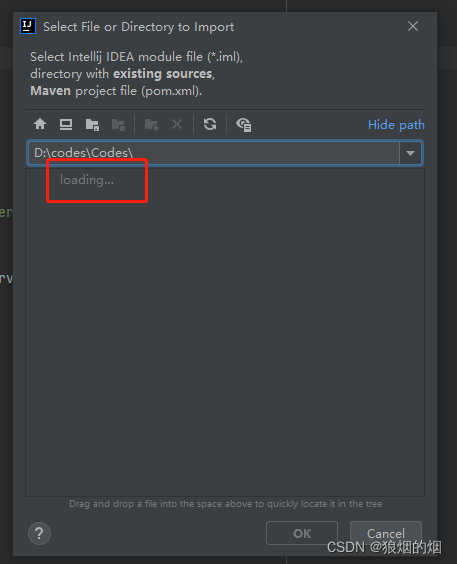Open the path history dropdown arrow
The image size is (457, 564).
tap(410, 153)
